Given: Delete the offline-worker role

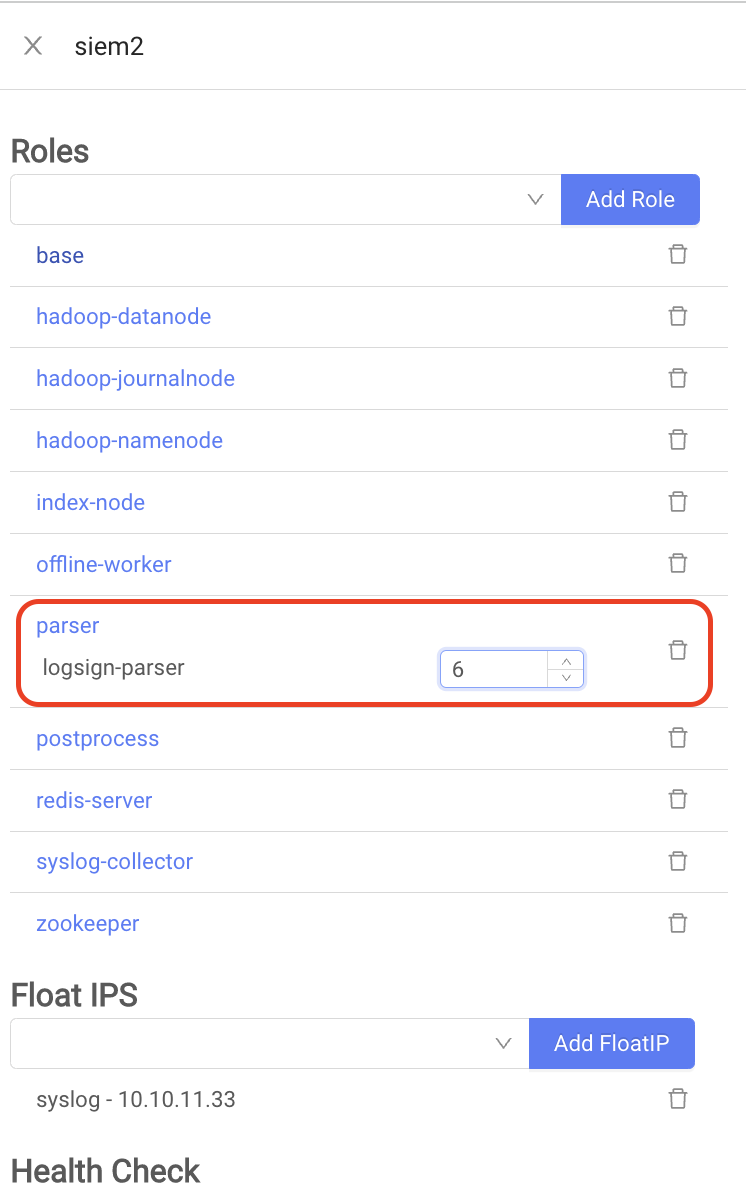Looking at the screenshot, I should pyautogui.click(x=678, y=564).
